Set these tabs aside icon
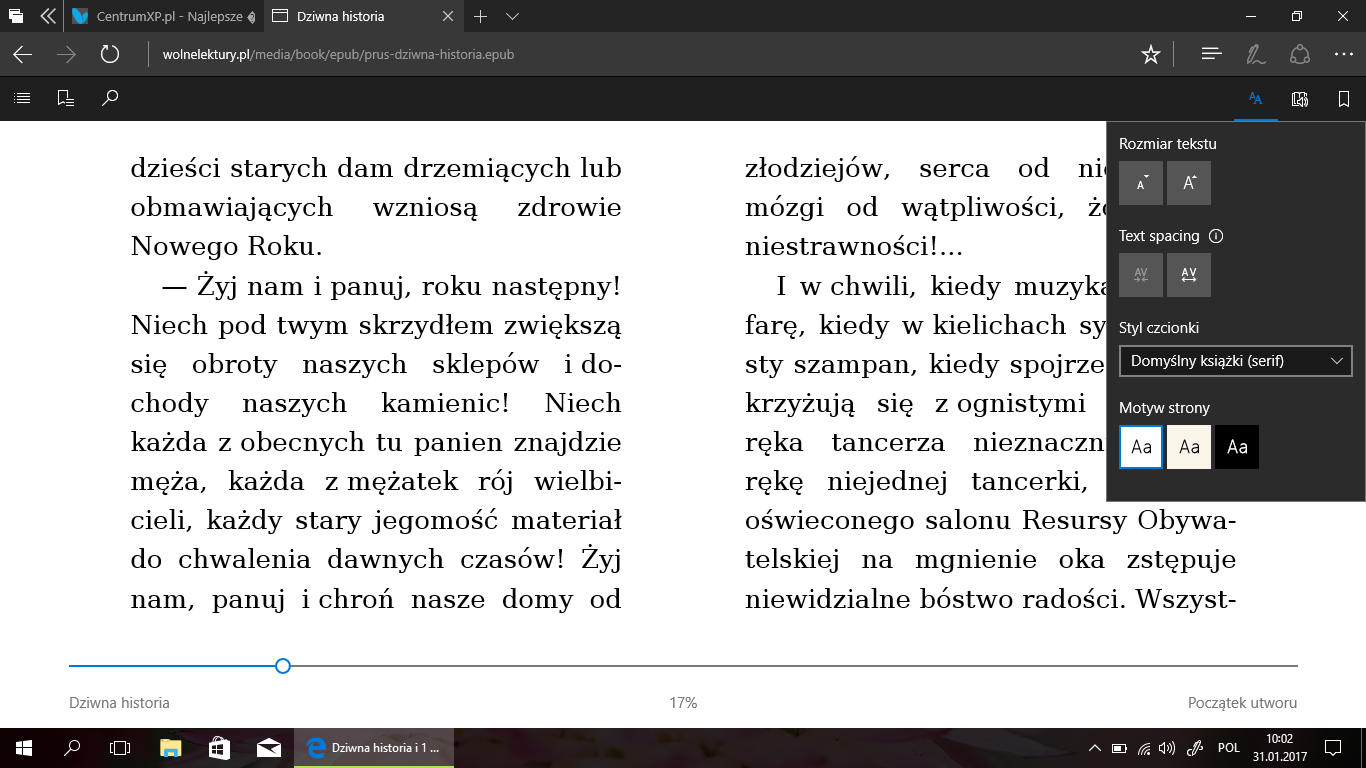Screen dimensions: 1366x768 tap(47, 16)
